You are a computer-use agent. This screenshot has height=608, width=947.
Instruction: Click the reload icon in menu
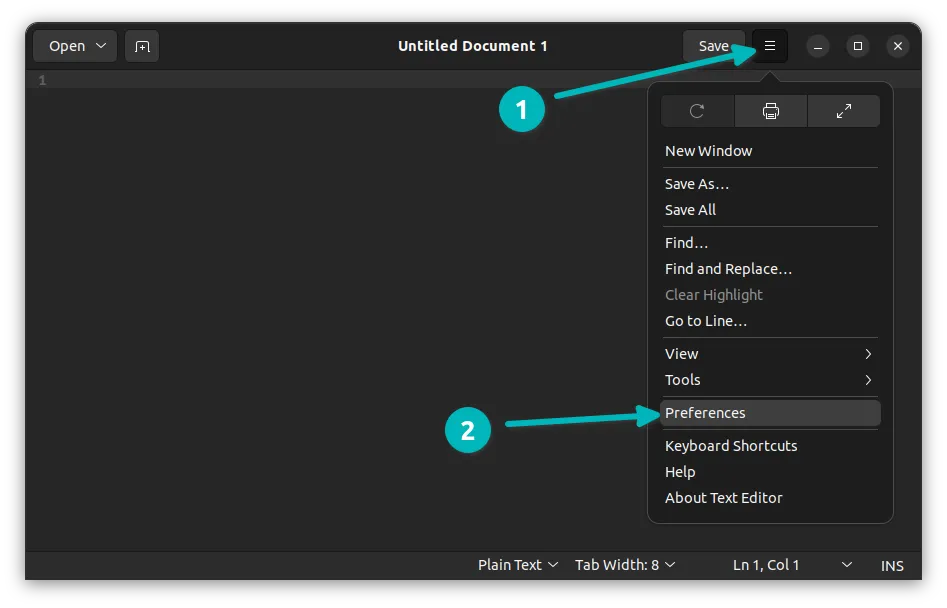697,111
